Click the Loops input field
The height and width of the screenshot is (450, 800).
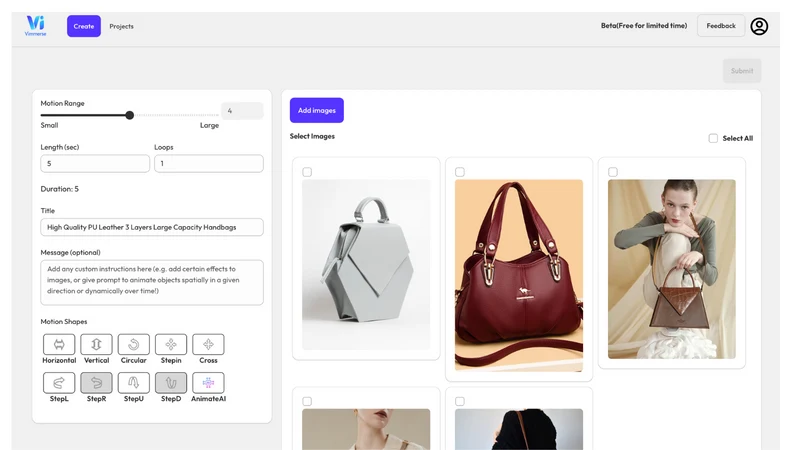point(209,164)
